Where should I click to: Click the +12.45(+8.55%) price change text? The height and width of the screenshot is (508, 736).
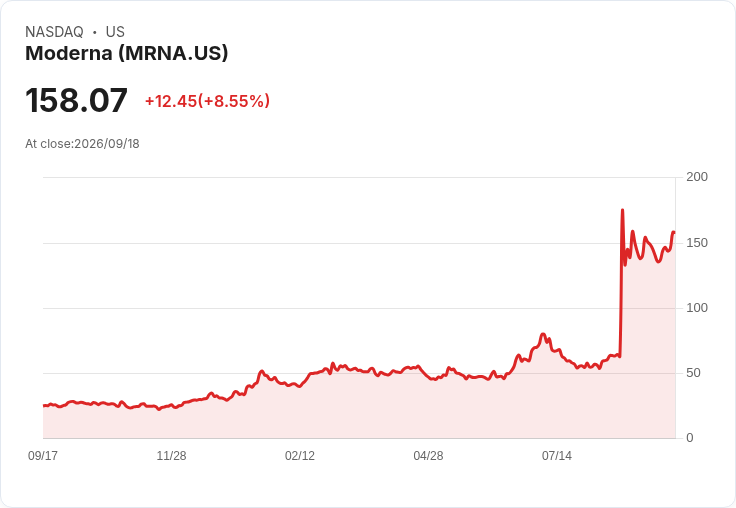pyautogui.click(x=207, y=101)
